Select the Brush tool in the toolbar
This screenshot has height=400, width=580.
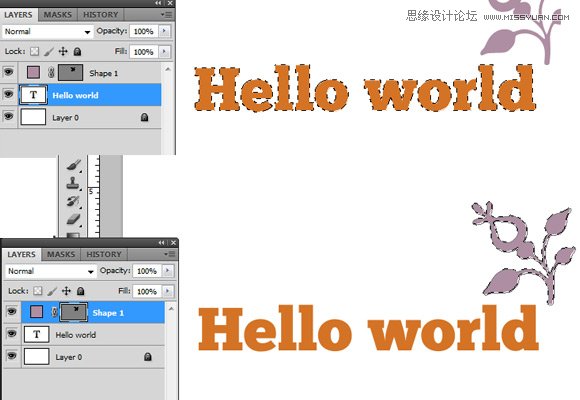pos(74,165)
